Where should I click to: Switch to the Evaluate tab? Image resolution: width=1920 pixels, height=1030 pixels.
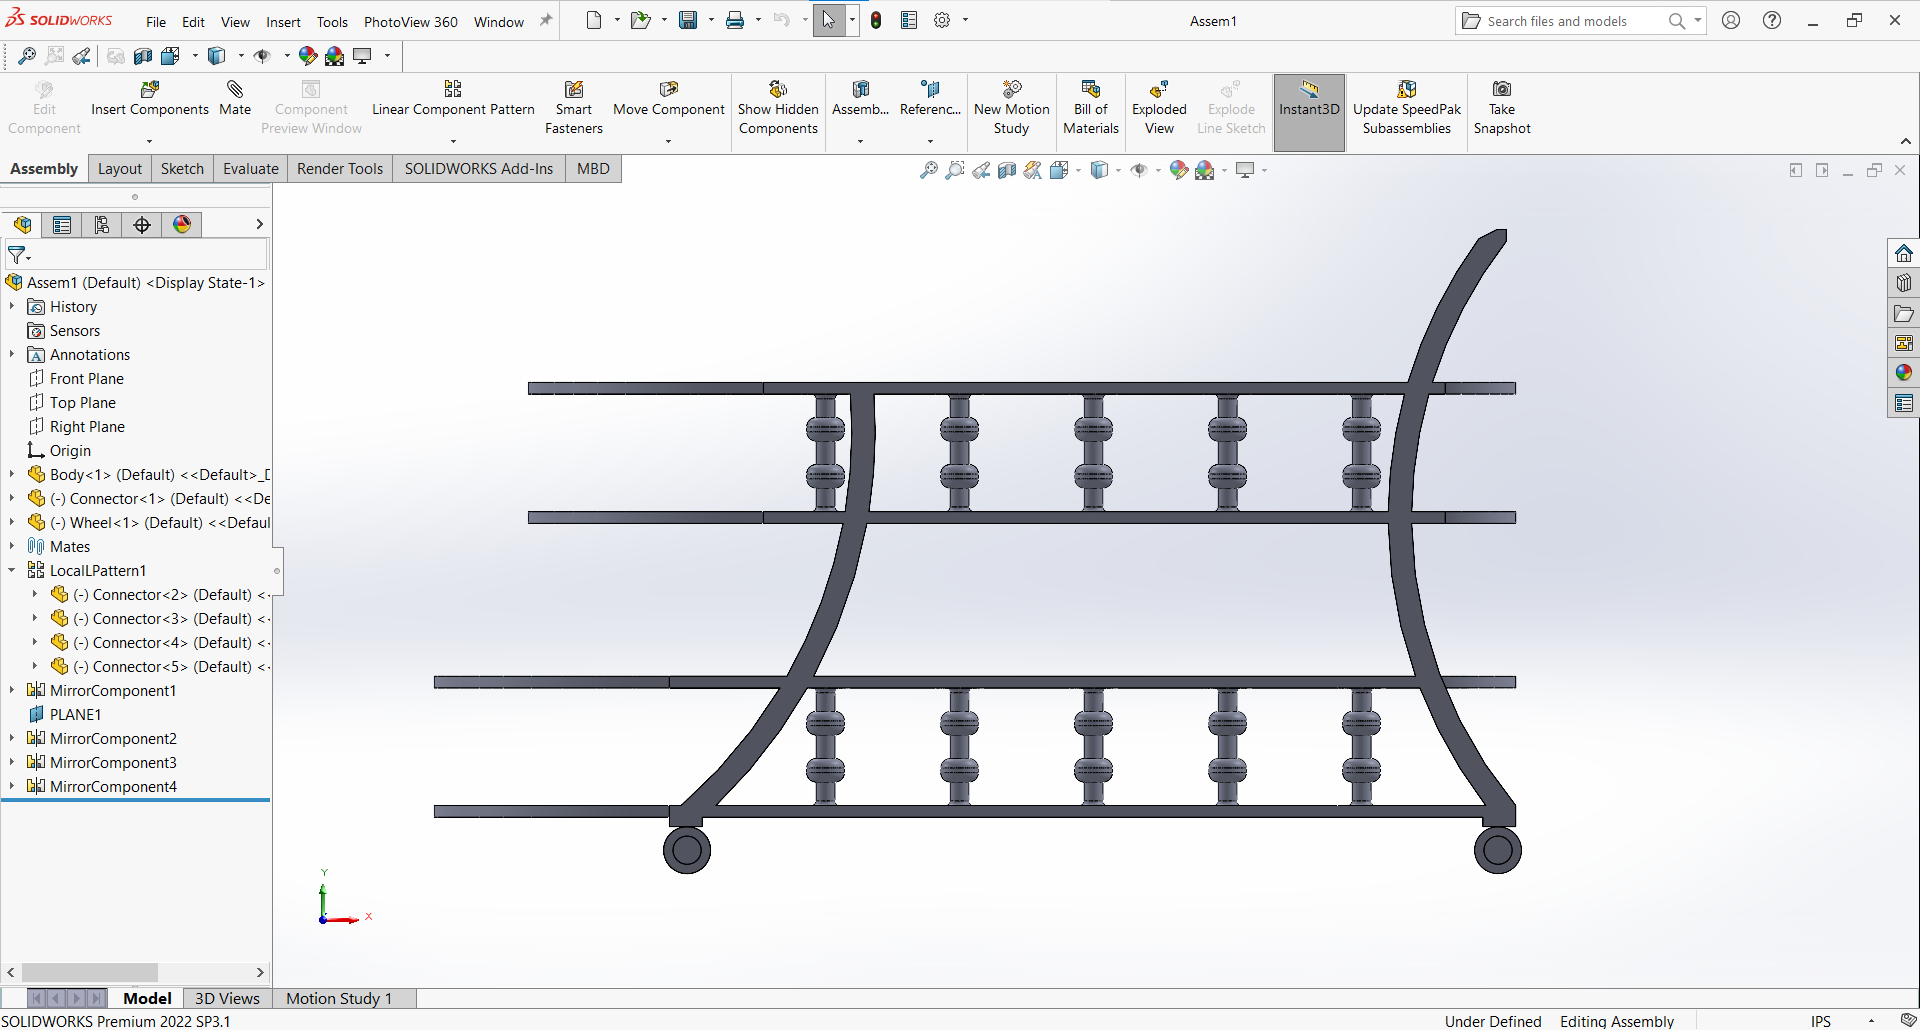tap(251, 169)
